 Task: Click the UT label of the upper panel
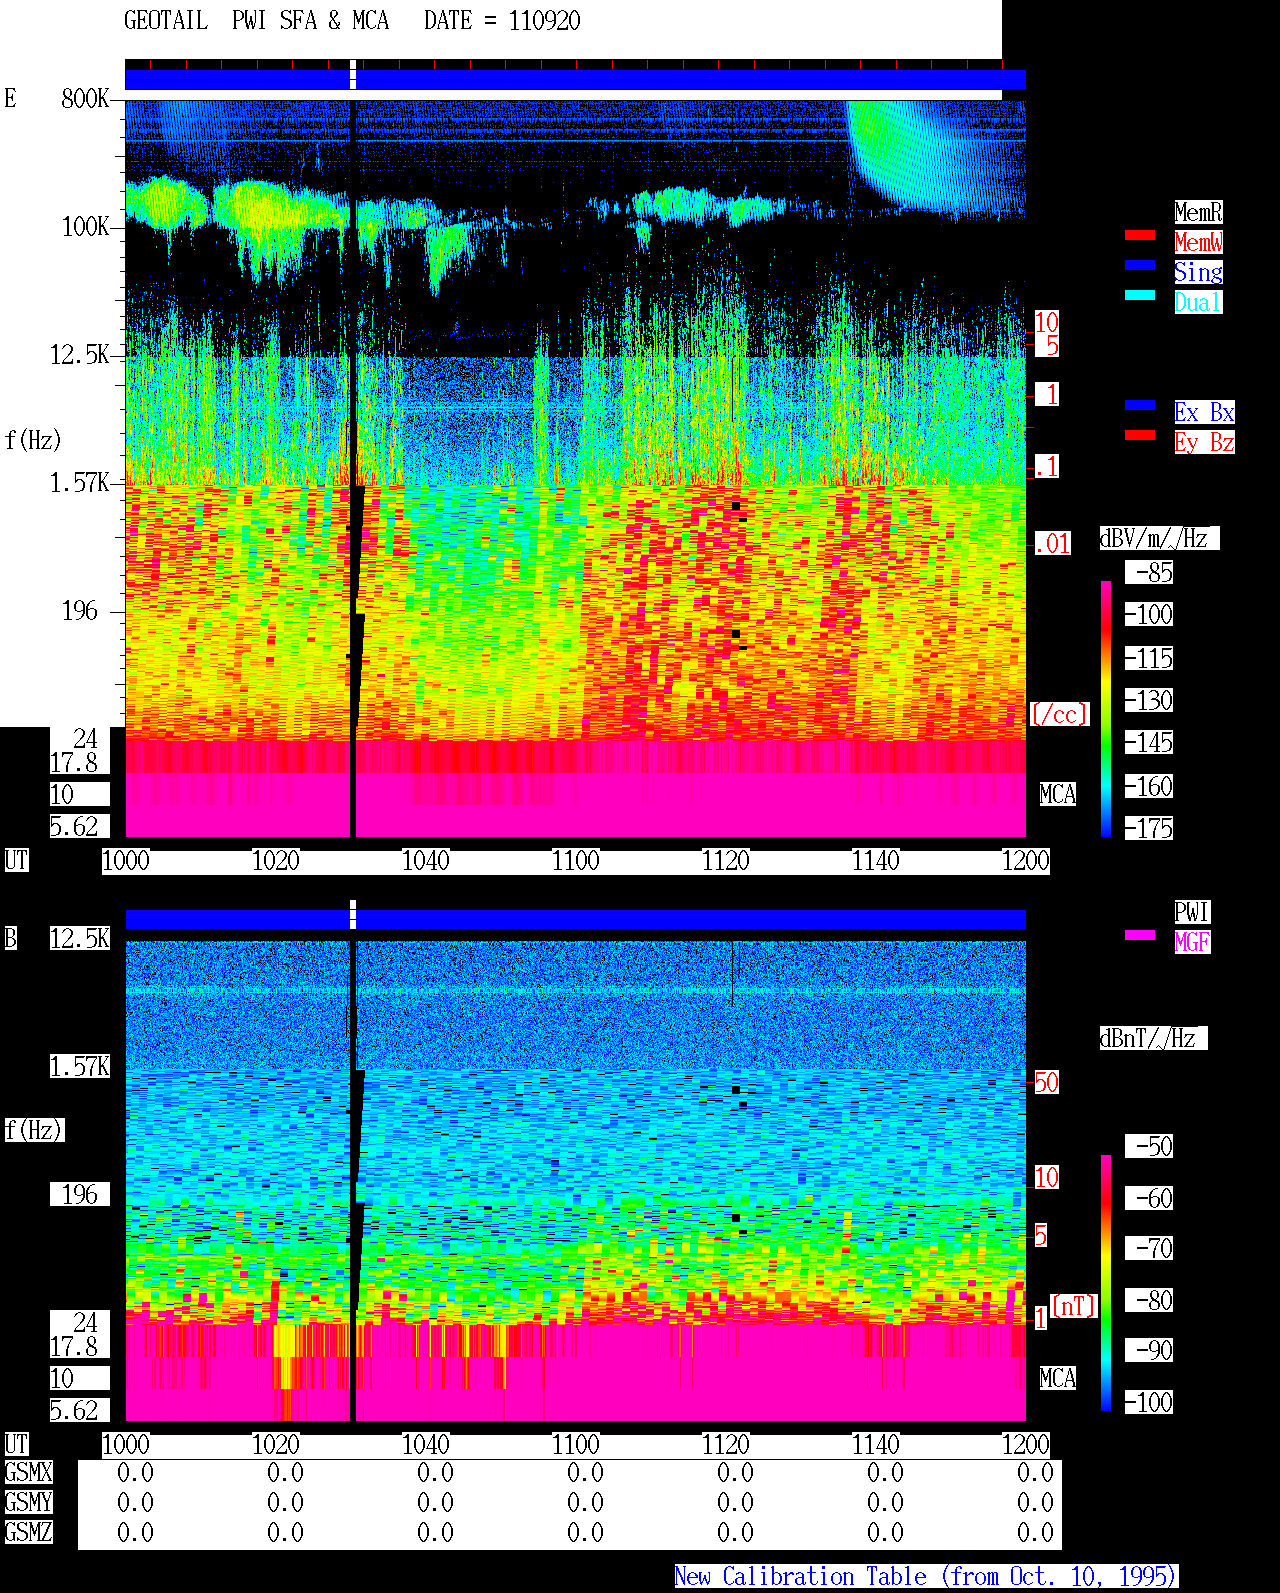[17, 860]
